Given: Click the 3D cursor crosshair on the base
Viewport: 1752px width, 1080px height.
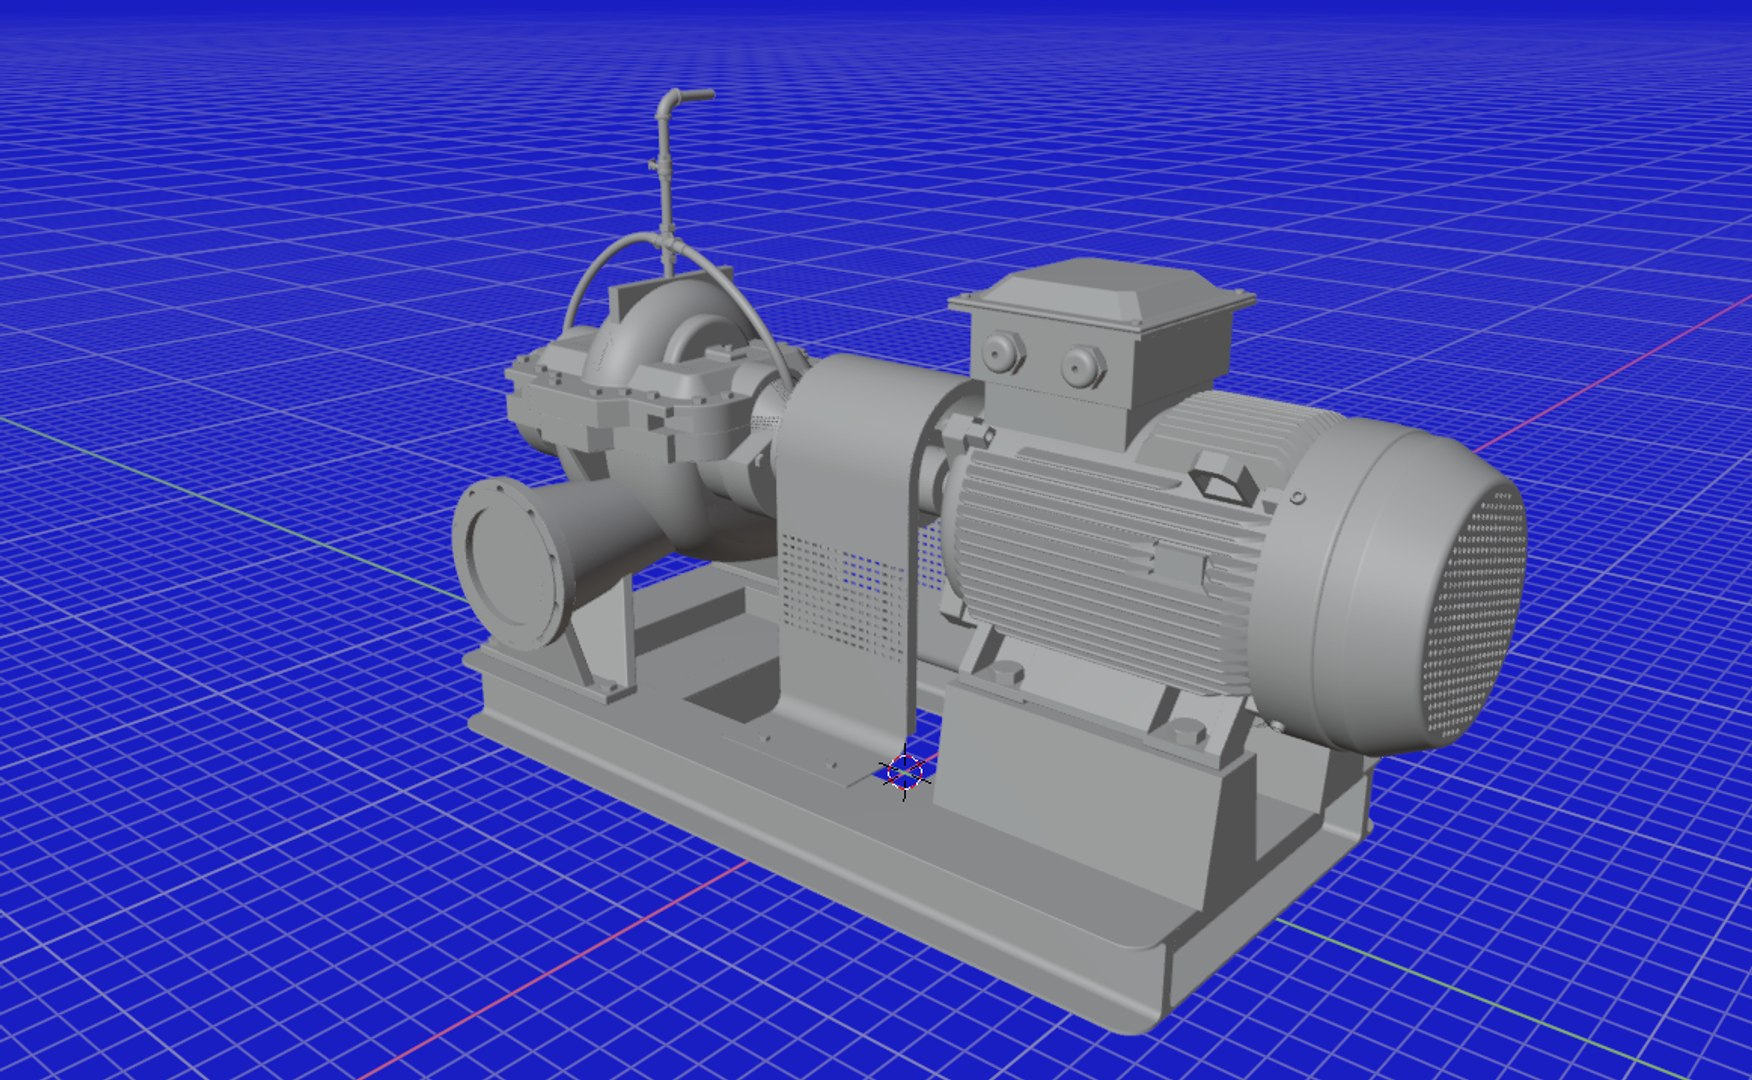Looking at the screenshot, I should click(906, 771).
